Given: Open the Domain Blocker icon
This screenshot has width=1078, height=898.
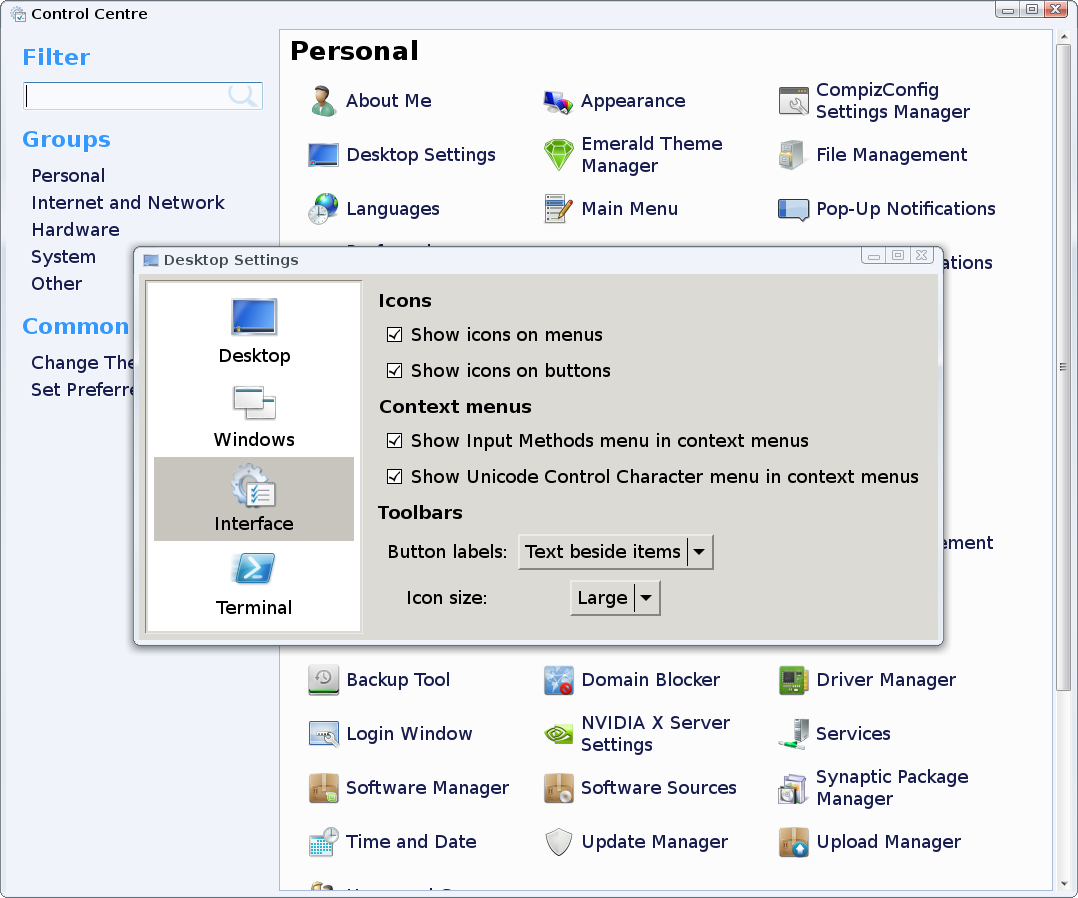Looking at the screenshot, I should pyautogui.click(x=558, y=679).
